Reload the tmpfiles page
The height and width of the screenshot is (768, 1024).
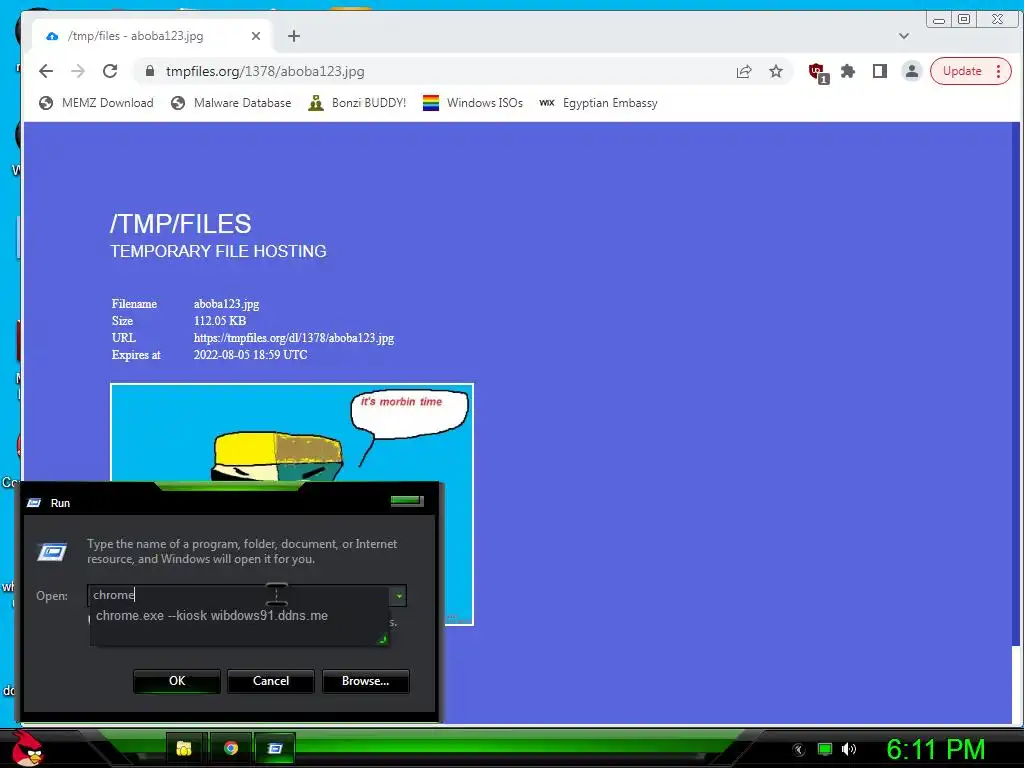[x=110, y=71]
